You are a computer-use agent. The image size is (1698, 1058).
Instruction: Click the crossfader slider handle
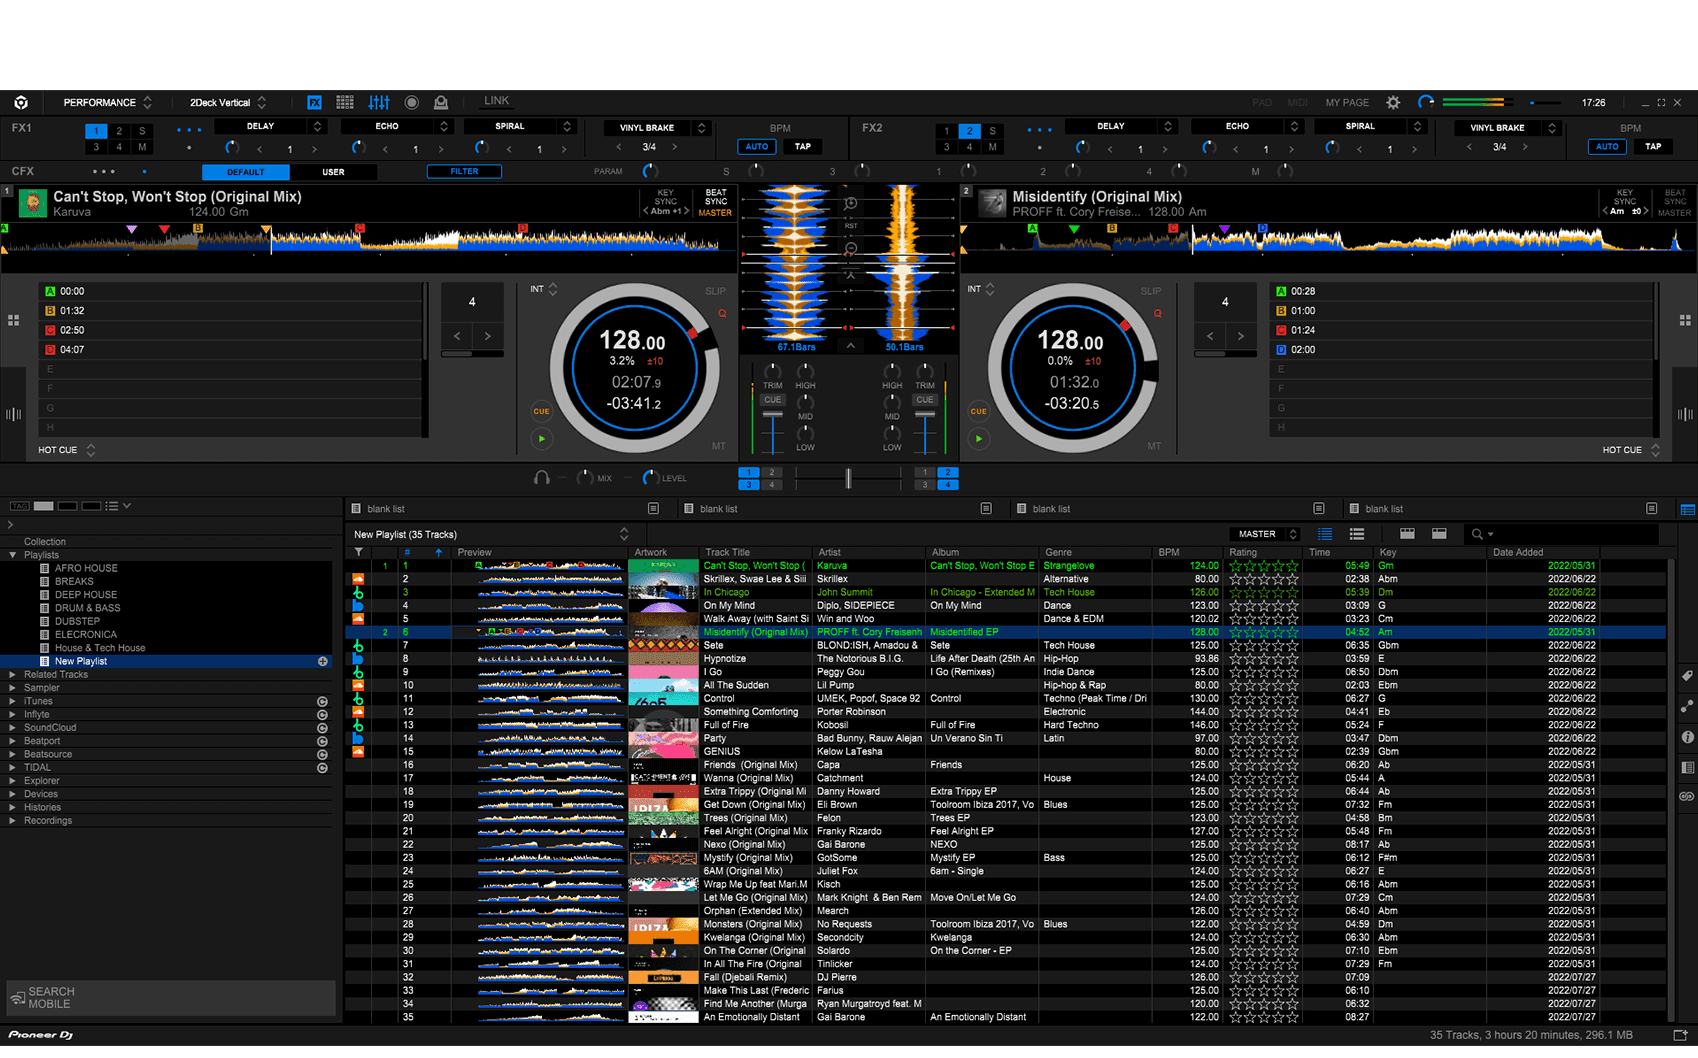pyautogui.click(x=848, y=478)
